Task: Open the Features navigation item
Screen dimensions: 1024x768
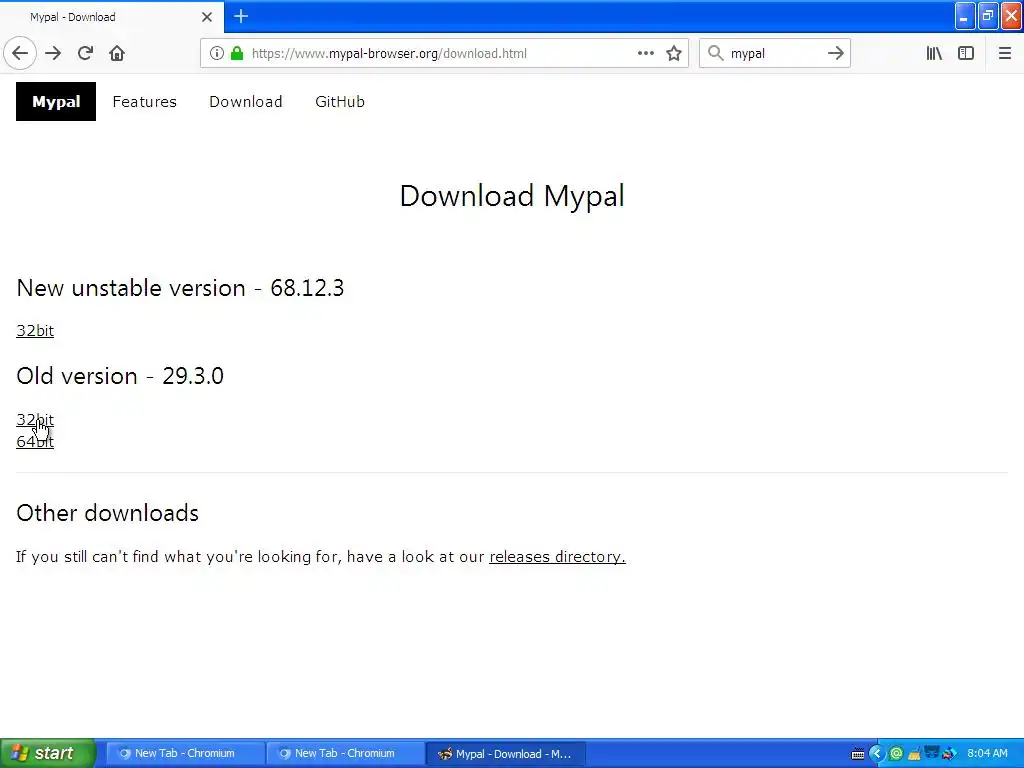Action: pyautogui.click(x=144, y=102)
